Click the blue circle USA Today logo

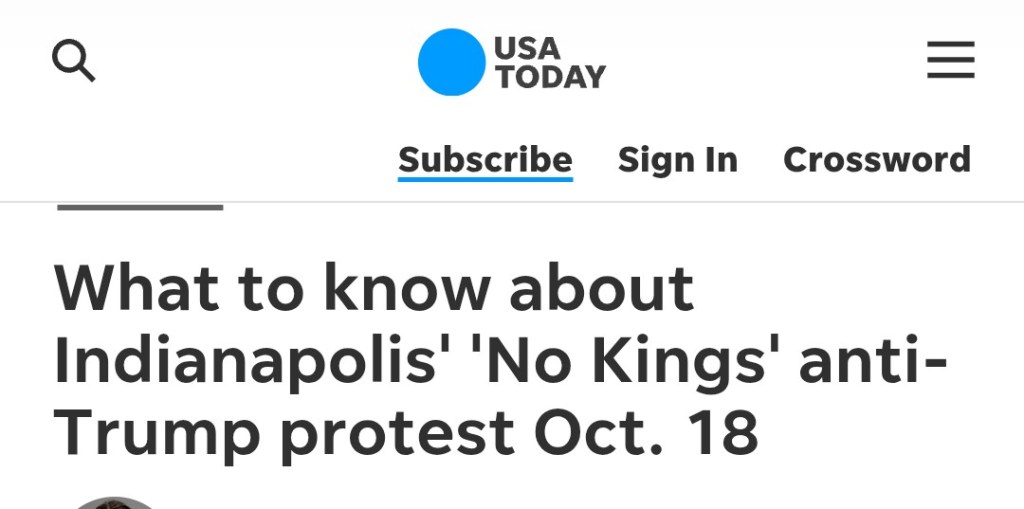(x=451, y=62)
